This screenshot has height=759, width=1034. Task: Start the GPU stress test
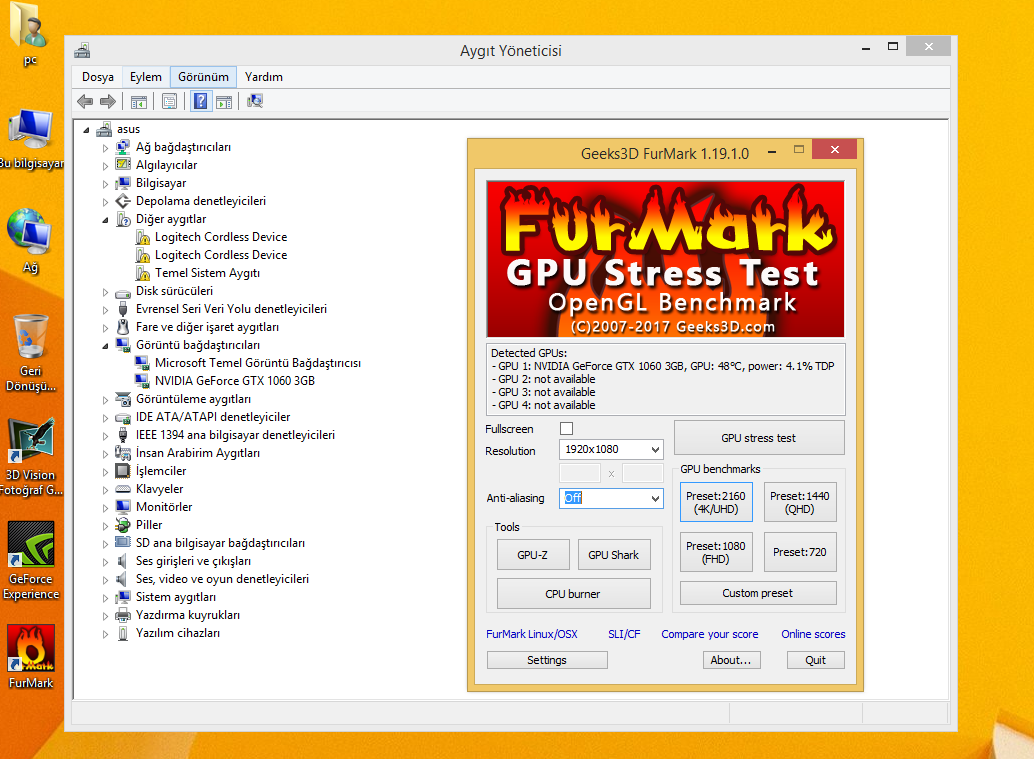(759, 438)
